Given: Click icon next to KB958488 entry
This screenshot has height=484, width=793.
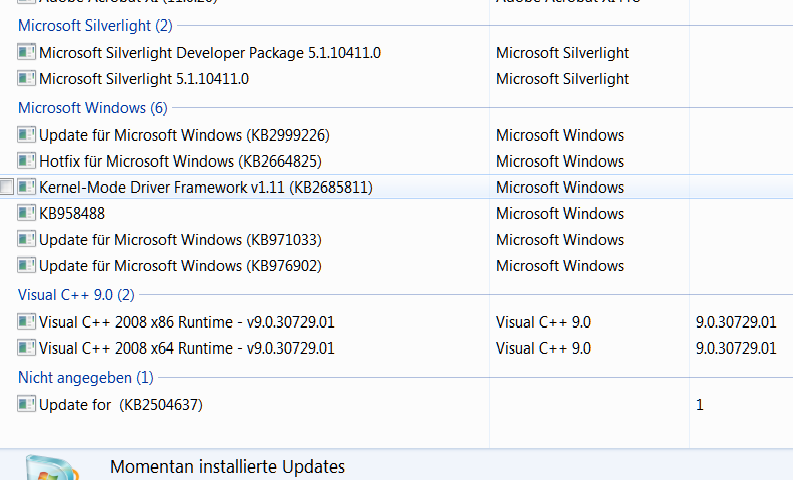Looking at the screenshot, I should click(x=26, y=213).
